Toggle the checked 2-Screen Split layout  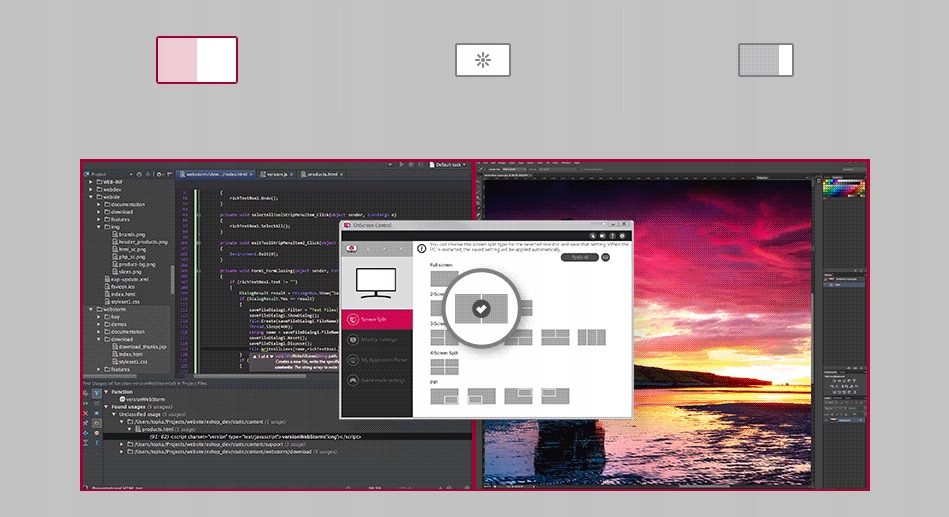point(481,310)
